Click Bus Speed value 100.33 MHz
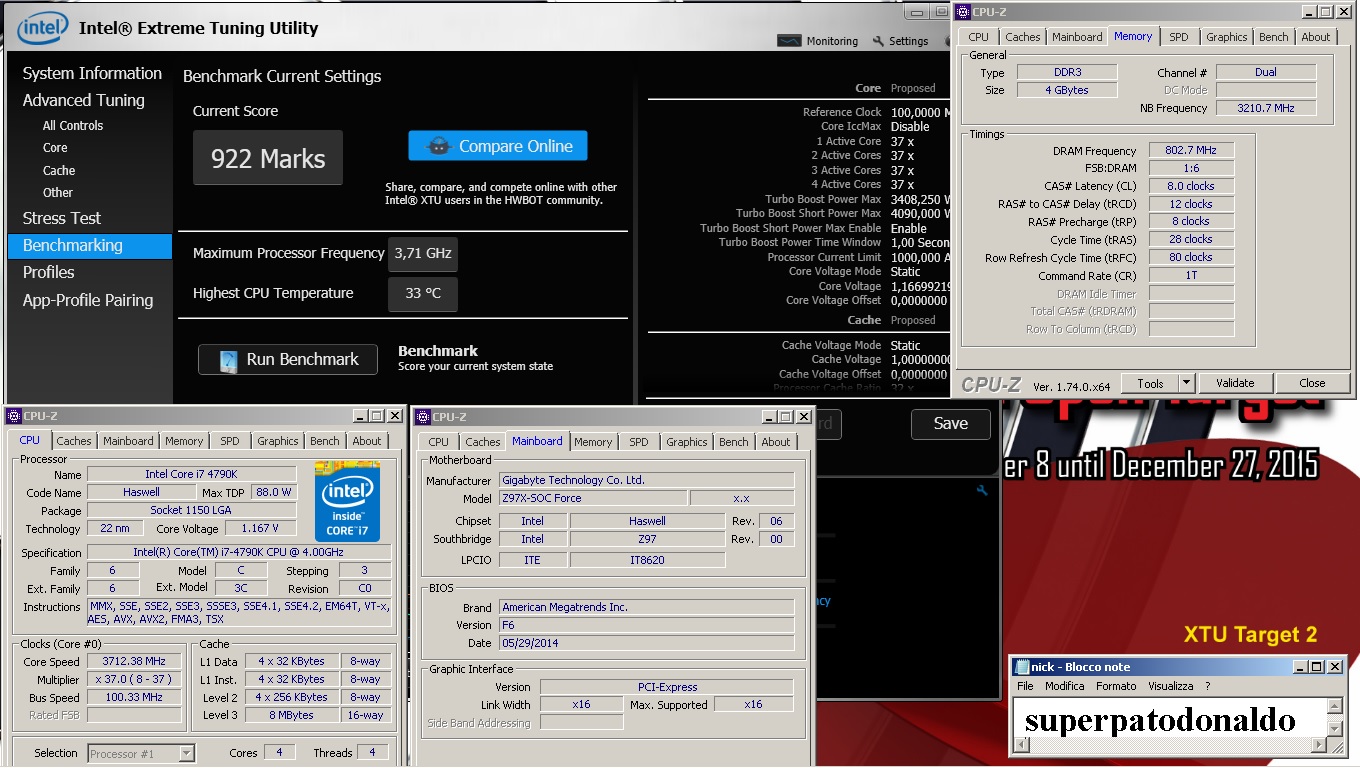The height and width of the screenshot is (768, 1360). 134,697
